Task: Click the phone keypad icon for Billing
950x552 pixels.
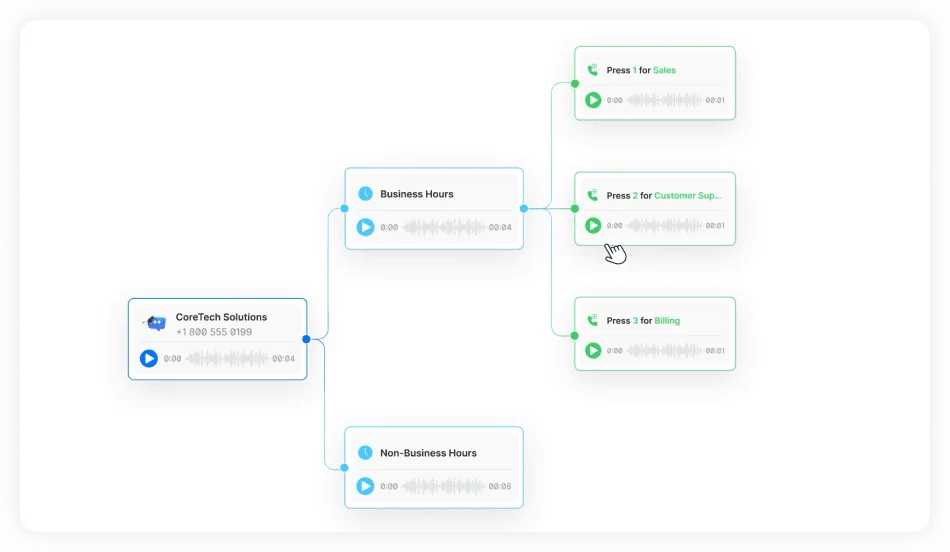Action: coord(593,321)
